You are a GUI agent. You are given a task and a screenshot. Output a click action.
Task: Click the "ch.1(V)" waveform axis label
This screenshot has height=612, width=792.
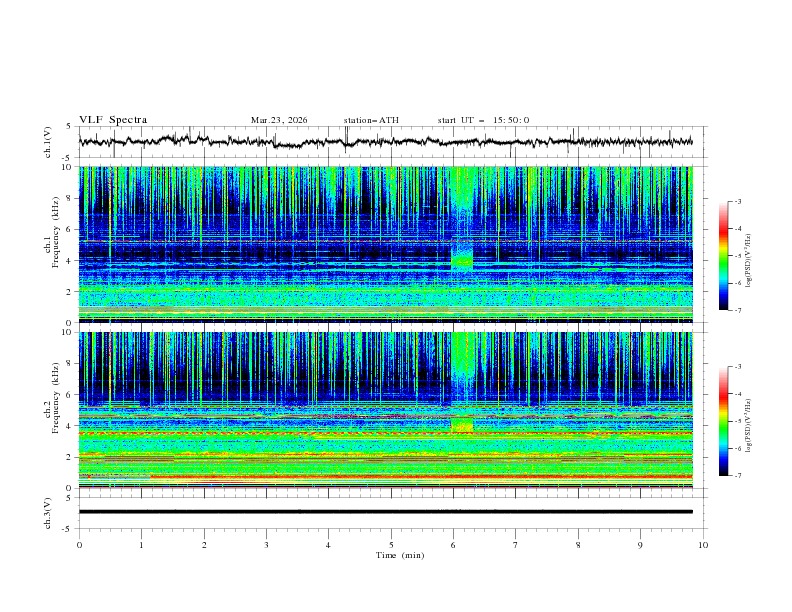click(48, 142)
